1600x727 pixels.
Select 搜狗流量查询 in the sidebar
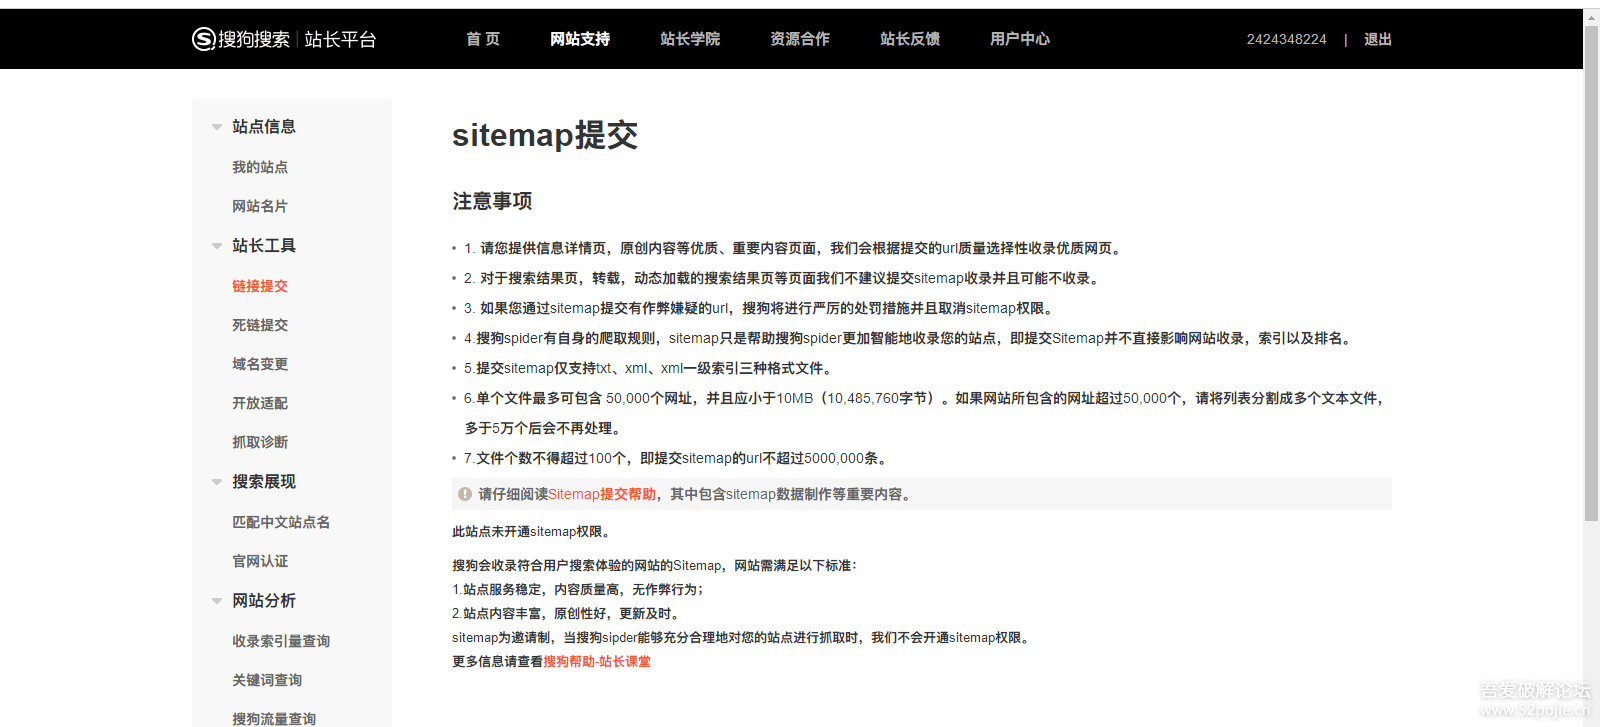click(274, 718)
